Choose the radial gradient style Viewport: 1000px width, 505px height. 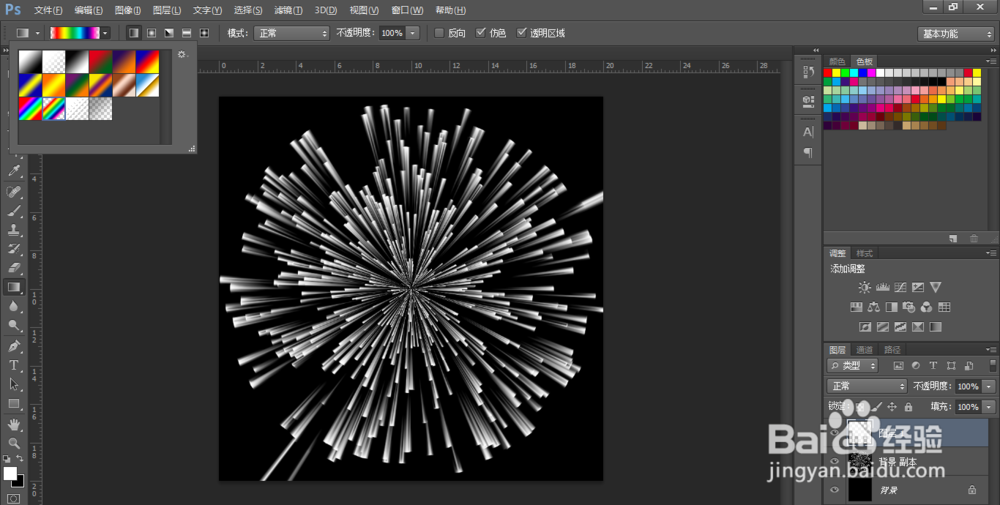pyautogui.click(x=151, y=33)
